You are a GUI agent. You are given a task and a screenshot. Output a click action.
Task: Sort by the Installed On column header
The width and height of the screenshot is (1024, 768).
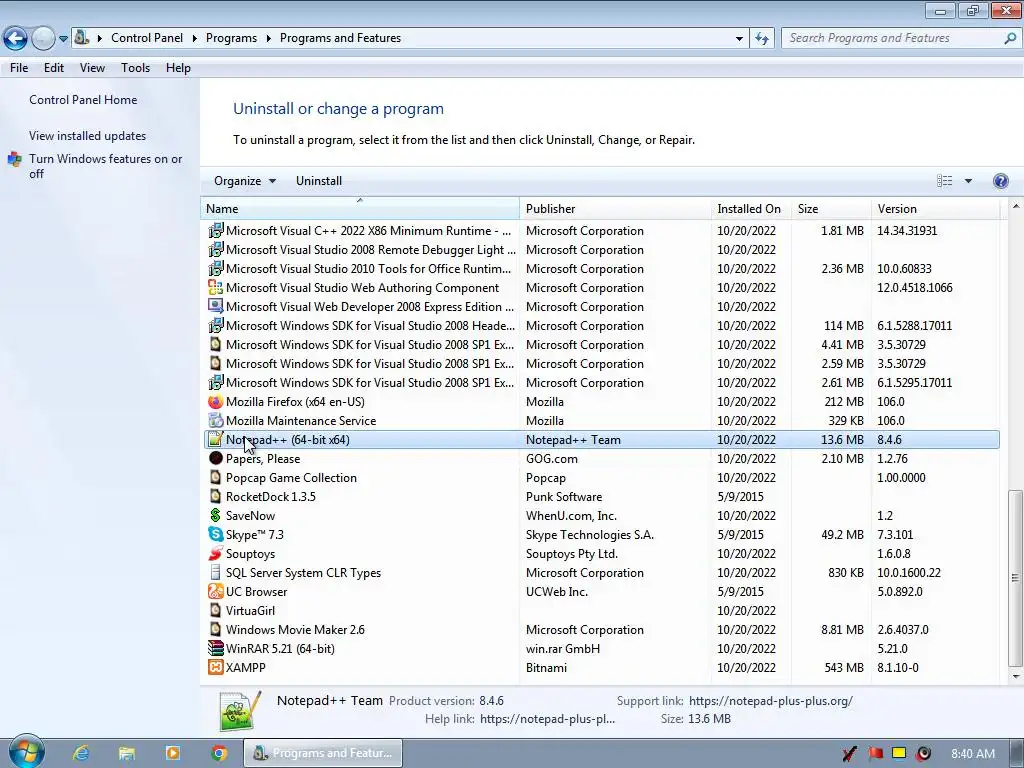[751, 209]
